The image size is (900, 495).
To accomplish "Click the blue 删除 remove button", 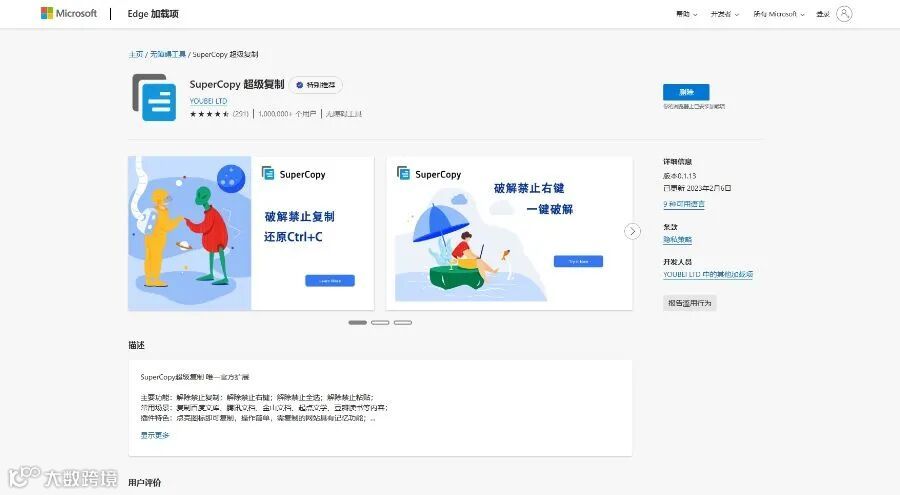I will coord(686,92).
